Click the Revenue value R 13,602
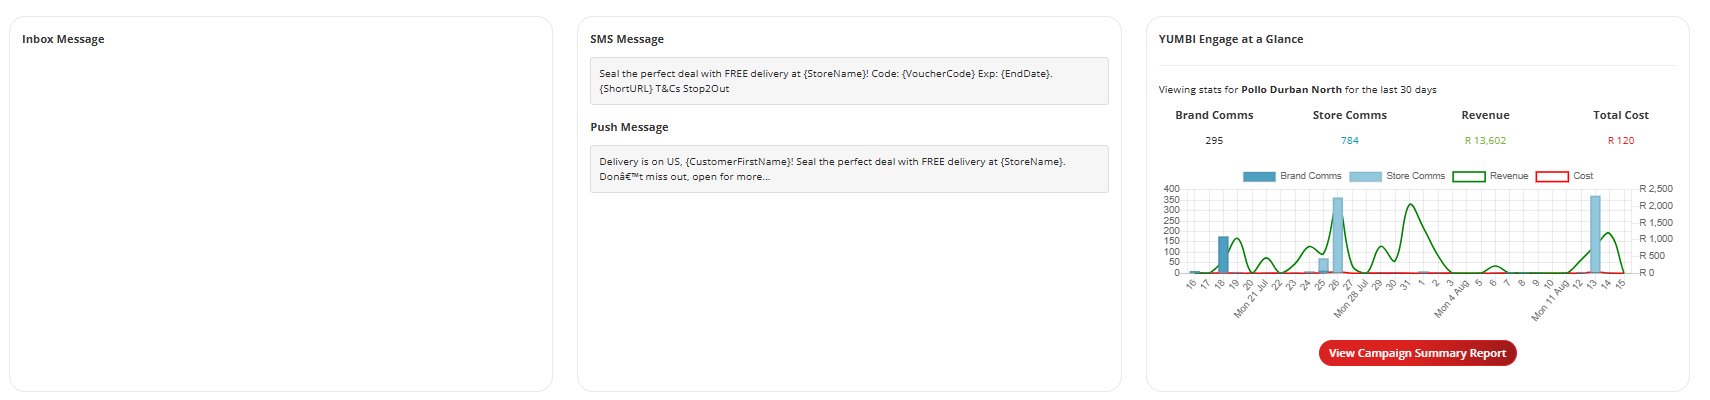This screenshot has width=1710, height=400. point(1485,141)
